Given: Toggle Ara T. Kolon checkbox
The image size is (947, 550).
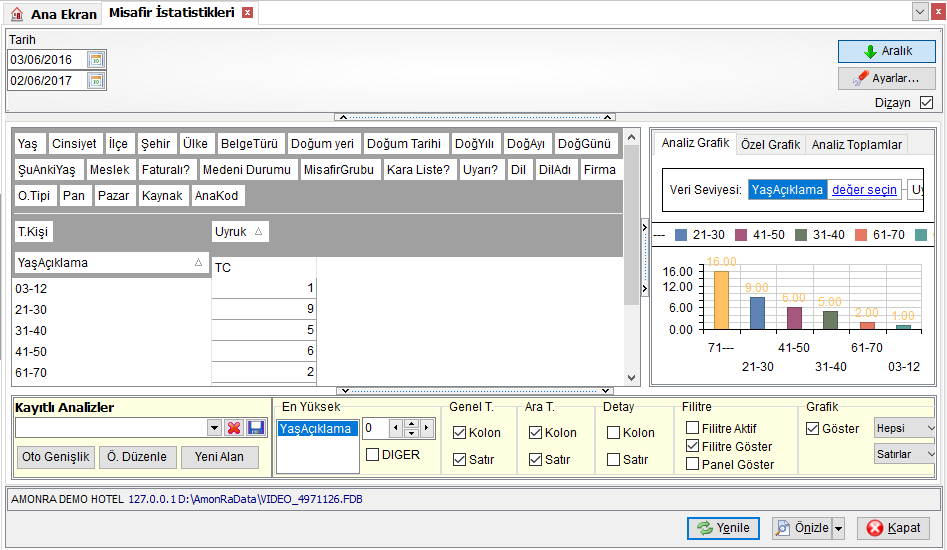Looking at the screenshot, I should (x=535, y=432).
